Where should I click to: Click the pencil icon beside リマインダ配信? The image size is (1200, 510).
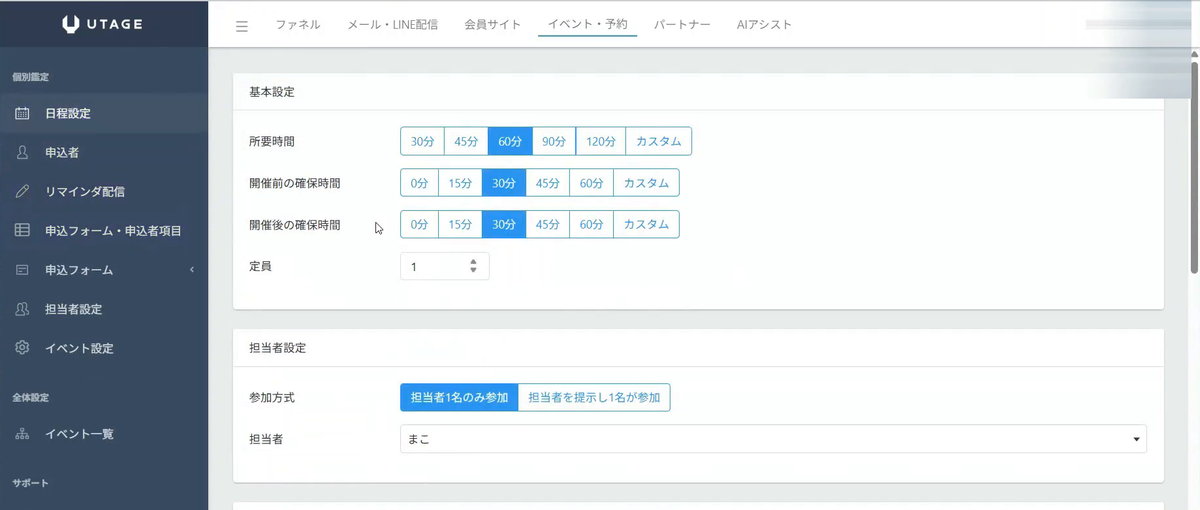coord(22,191)
